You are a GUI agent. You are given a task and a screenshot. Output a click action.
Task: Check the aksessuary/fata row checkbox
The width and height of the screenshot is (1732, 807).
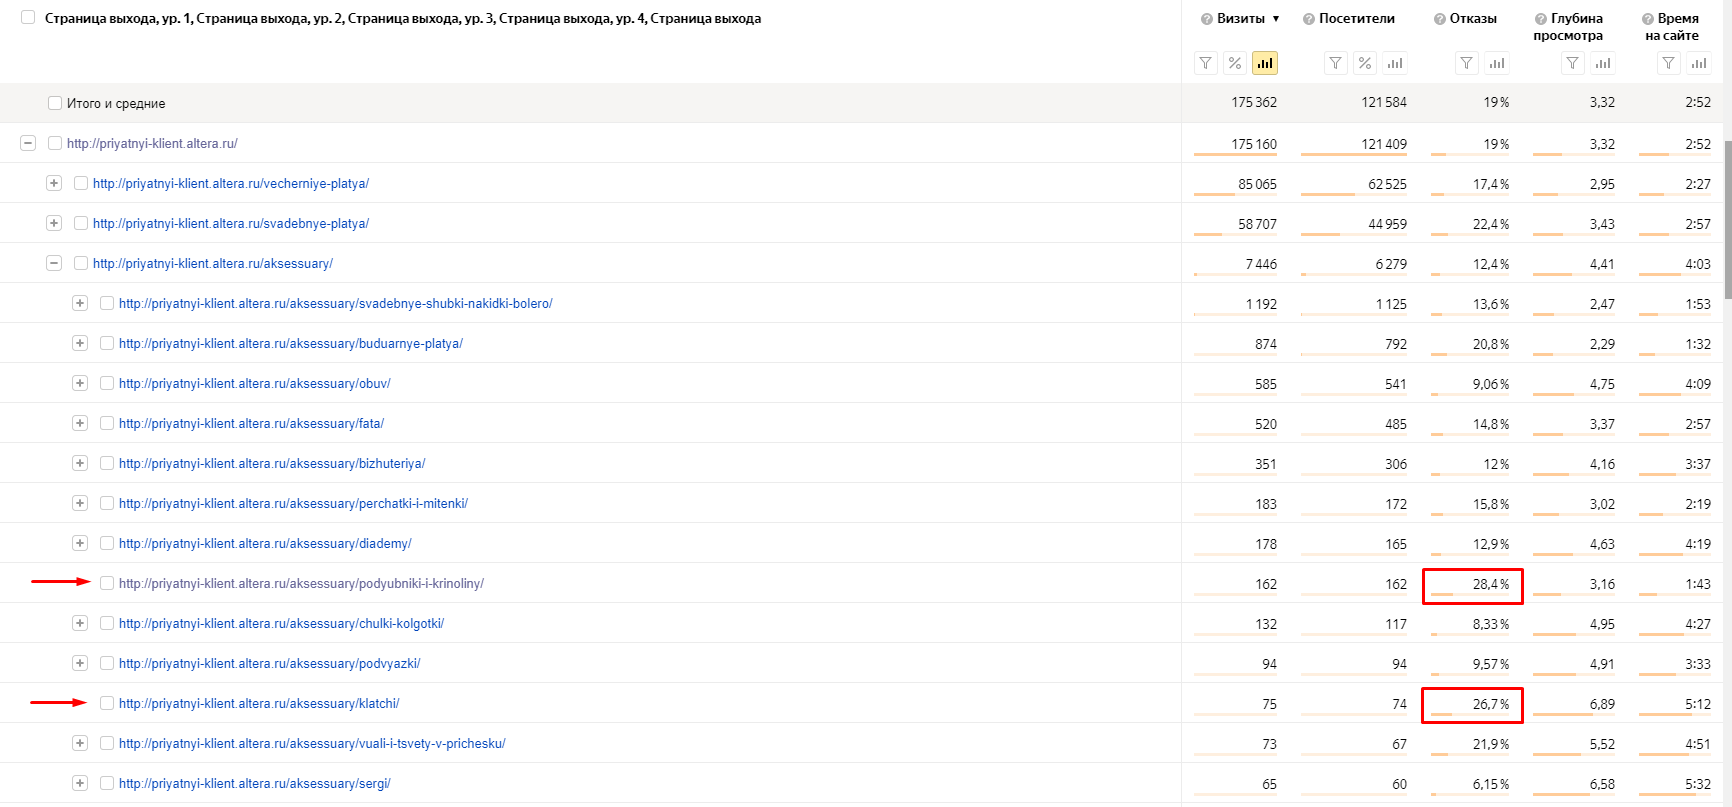pyautogui.click(x=107, y=423)
